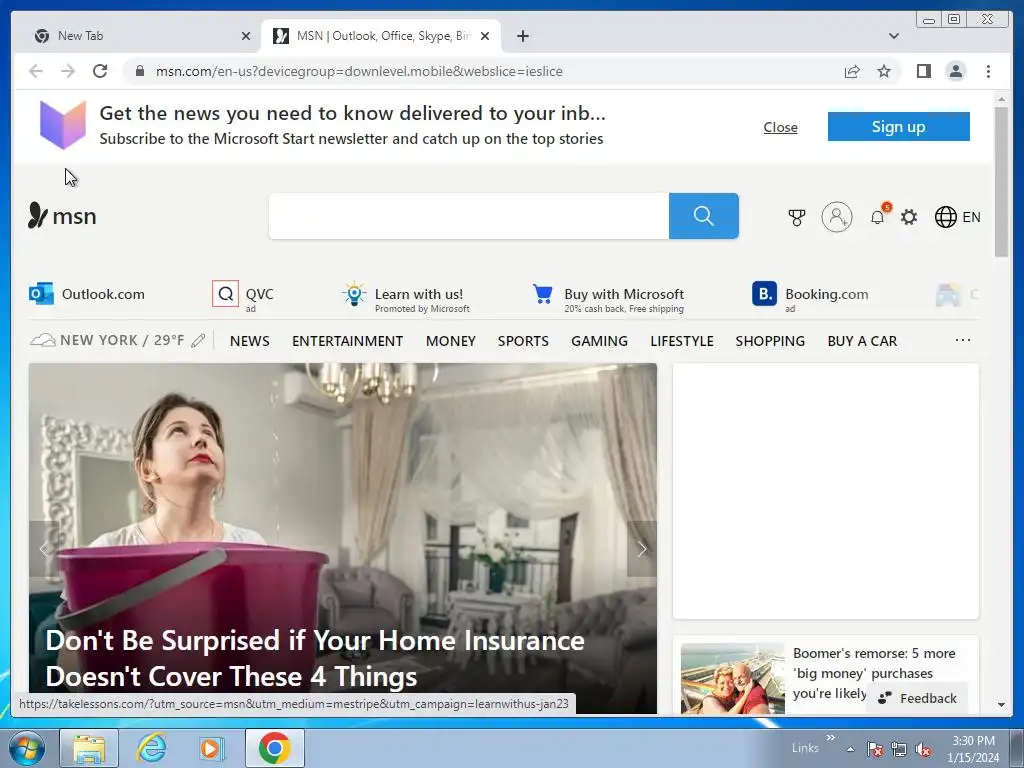This screenshot has width=1024, height=768.
Task: Open Windows Explorer from taskbar
Action: click(89, 748)
